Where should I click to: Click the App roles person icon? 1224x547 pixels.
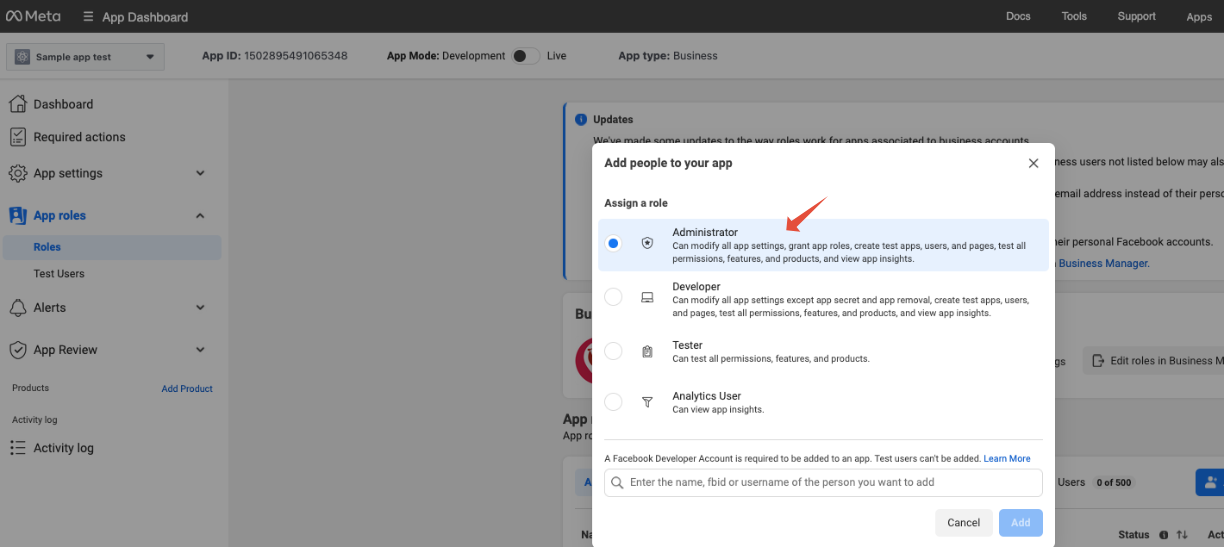point(17,215)
